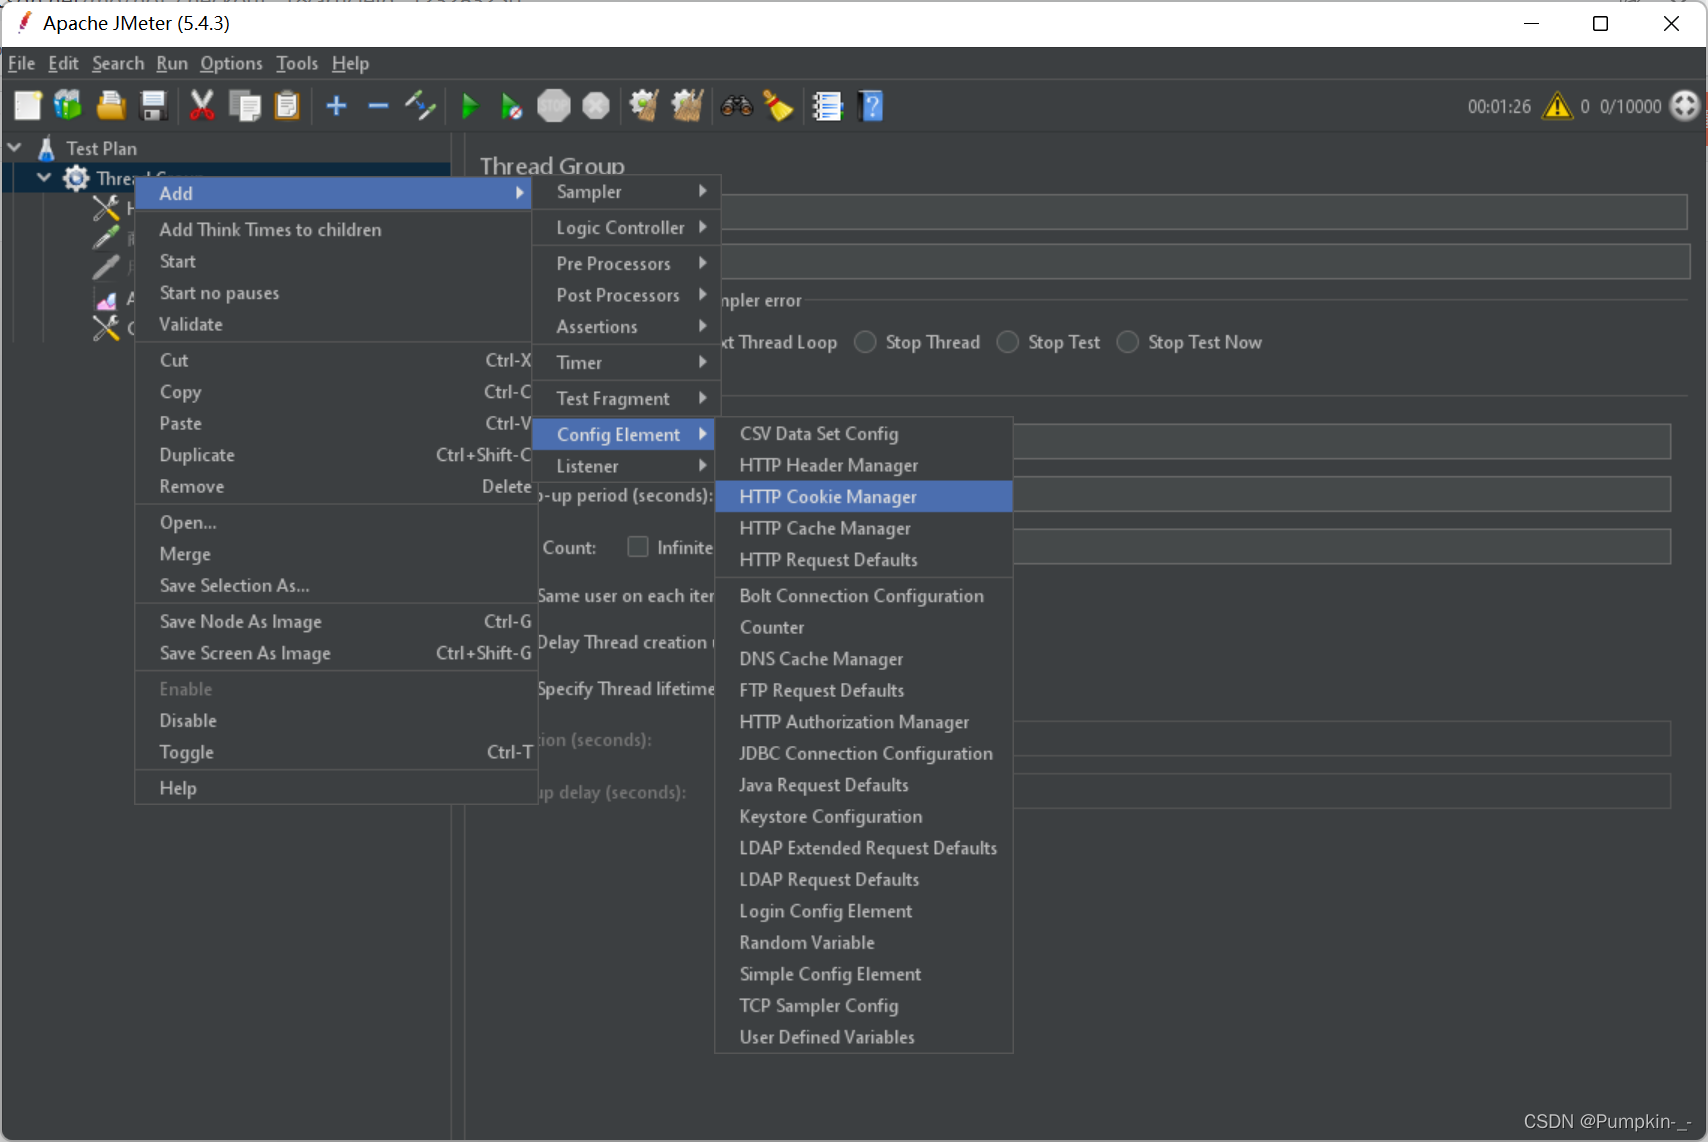
Task: Click the Cut scissors toolbar icon
Action: [x=202, y=105]
